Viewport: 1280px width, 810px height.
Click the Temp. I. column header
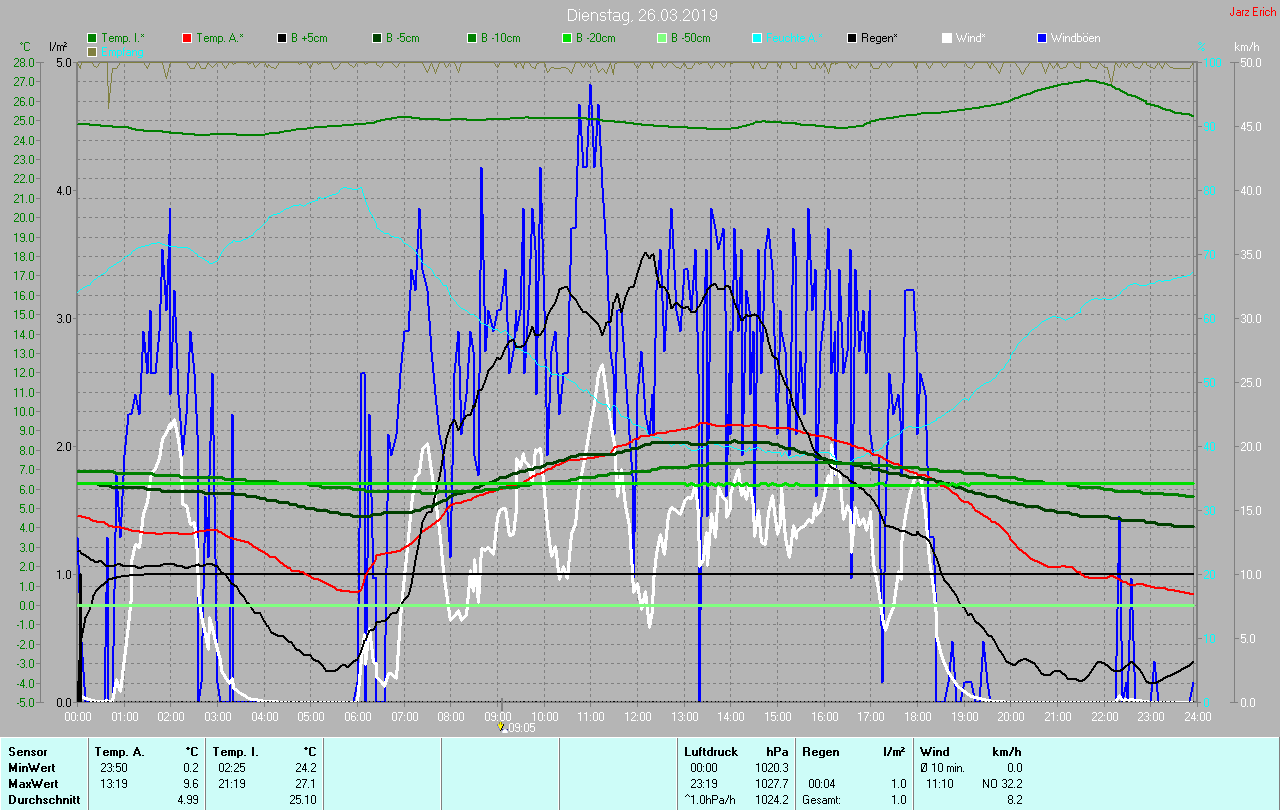(x=236, y=752)
